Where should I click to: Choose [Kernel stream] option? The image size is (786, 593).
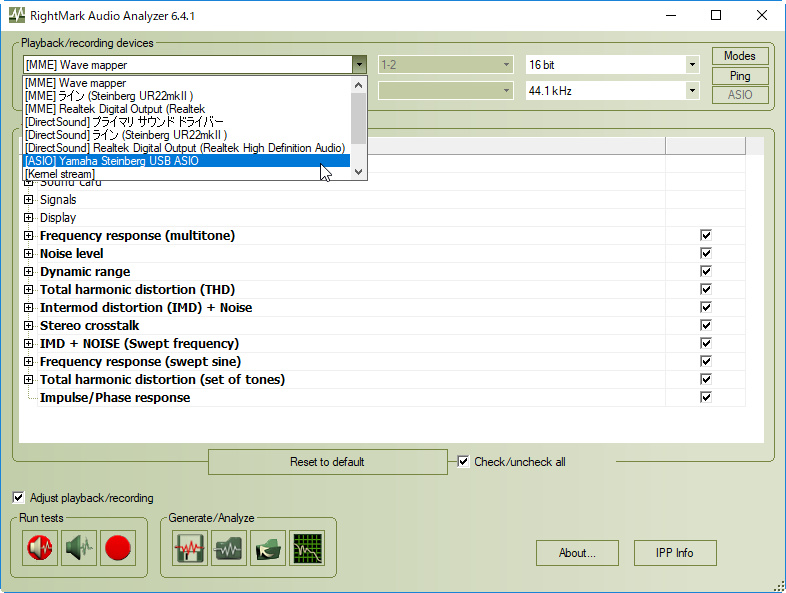tap(187, 174)
